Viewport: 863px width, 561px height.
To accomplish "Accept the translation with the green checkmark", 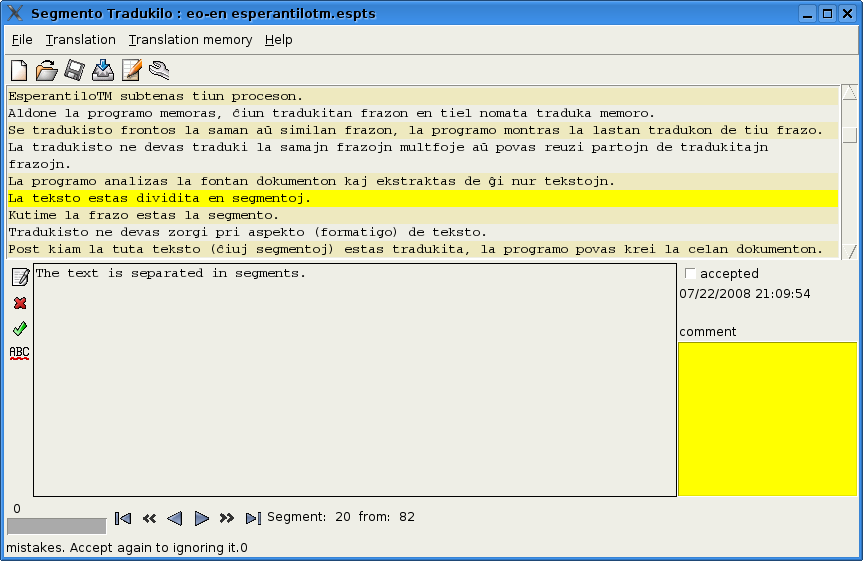I will (19, 328).
